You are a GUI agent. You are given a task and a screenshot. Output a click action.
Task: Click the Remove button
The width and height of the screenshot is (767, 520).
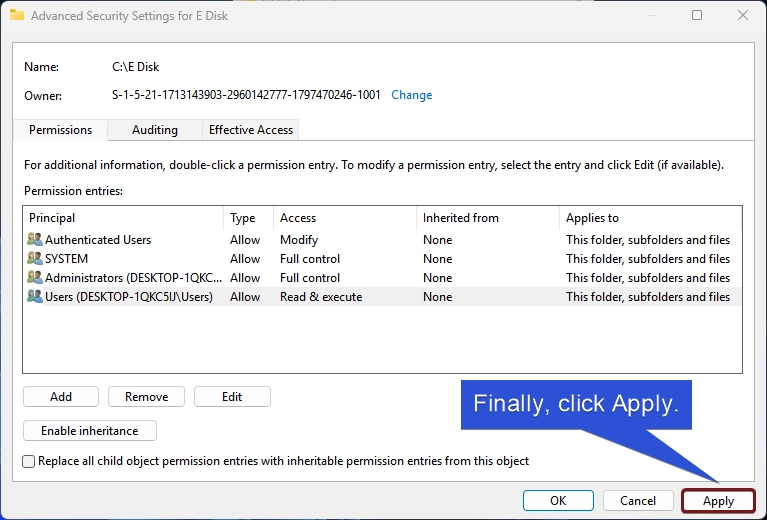146,397
